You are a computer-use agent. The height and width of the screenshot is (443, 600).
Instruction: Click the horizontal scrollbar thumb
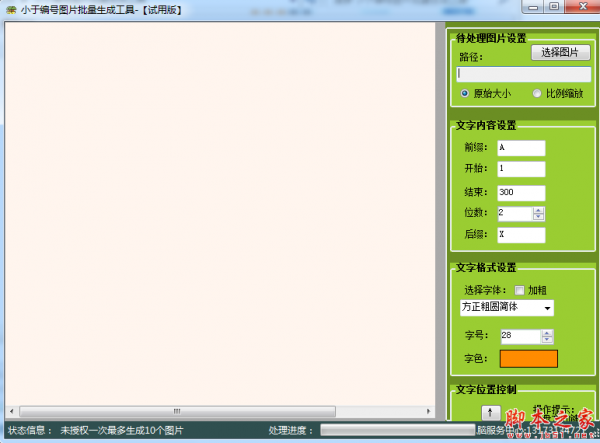(177, 411)
